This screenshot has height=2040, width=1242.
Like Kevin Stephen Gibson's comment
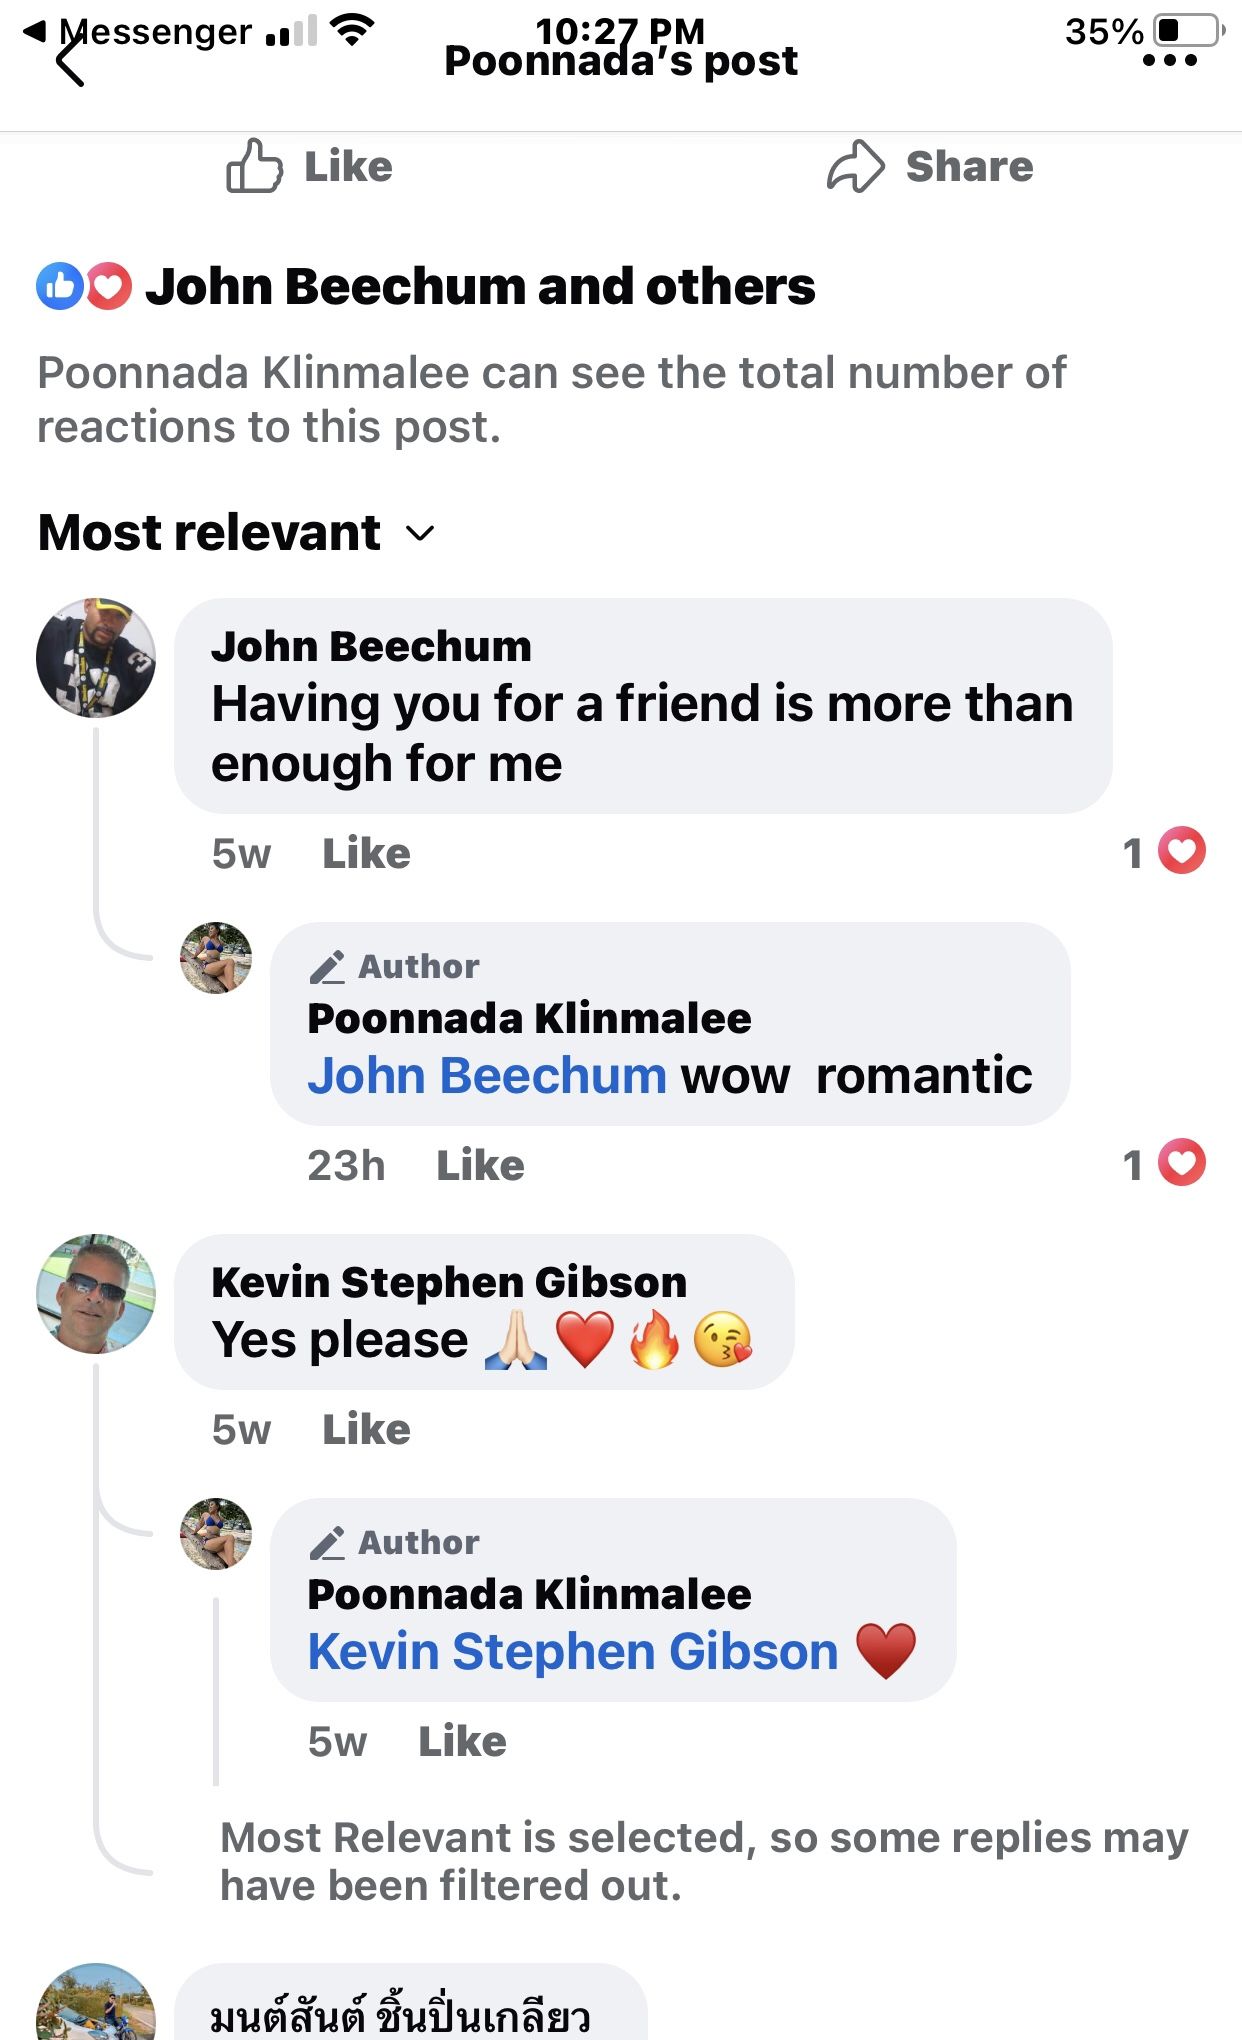pos(366,1430)
